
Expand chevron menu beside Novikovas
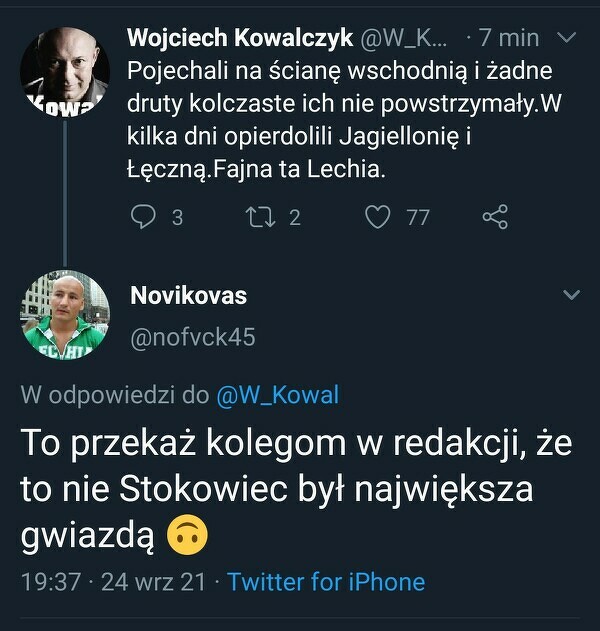pos(571,296)
